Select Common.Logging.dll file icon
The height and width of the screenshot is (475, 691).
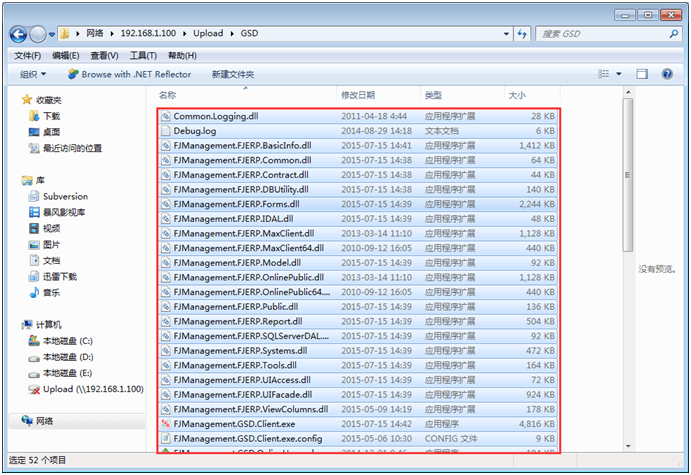coord(166,116)
